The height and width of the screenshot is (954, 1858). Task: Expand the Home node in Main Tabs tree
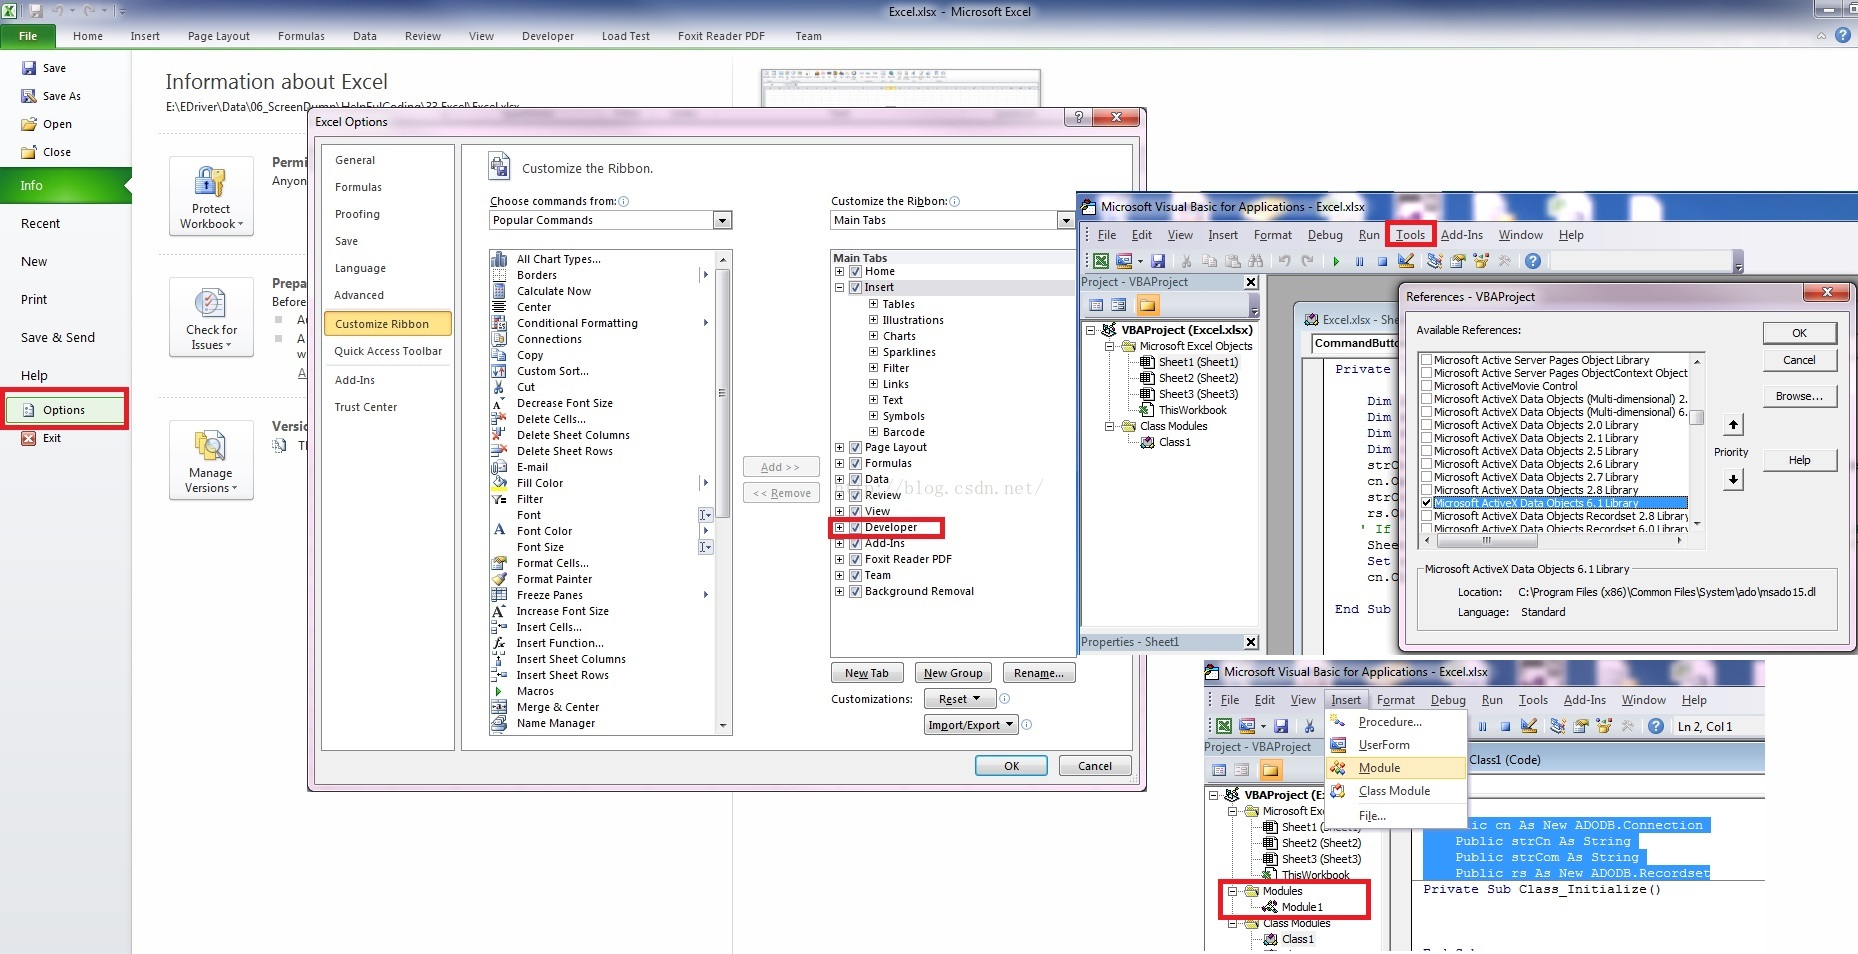coord(840,271)
